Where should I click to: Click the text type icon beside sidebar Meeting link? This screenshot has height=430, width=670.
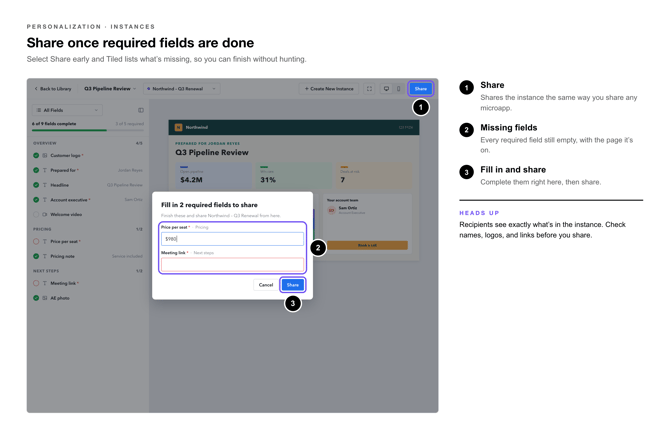coord(44,283)
